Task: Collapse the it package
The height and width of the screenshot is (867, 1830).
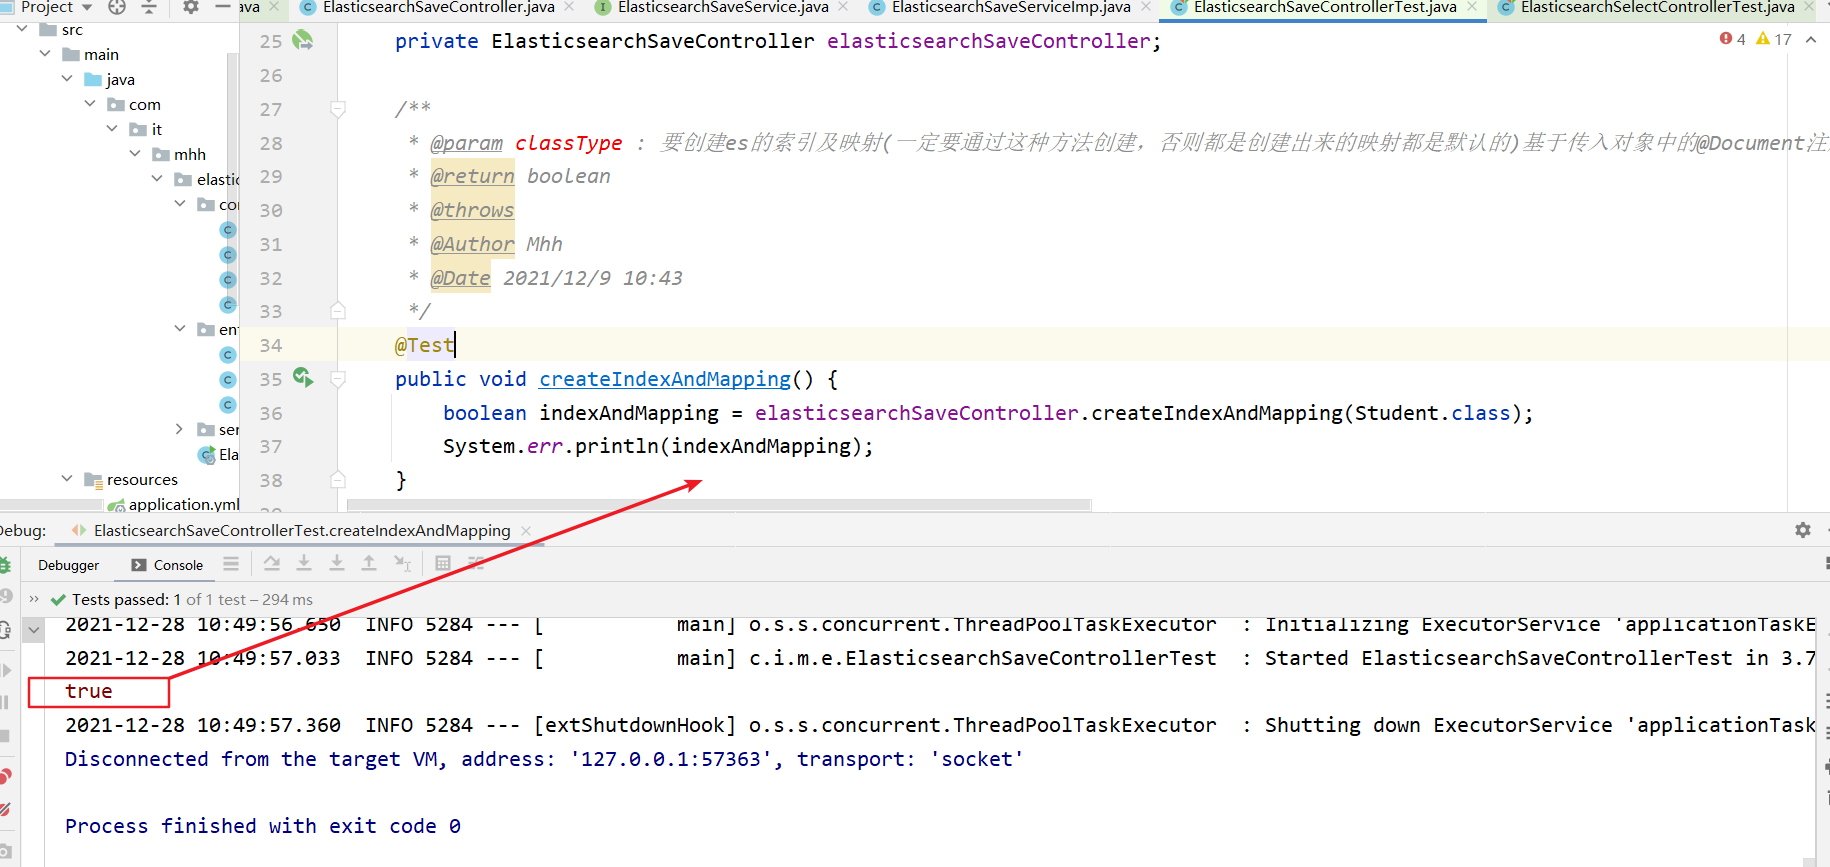Action: pyautogui.click(x=112, y=129)
